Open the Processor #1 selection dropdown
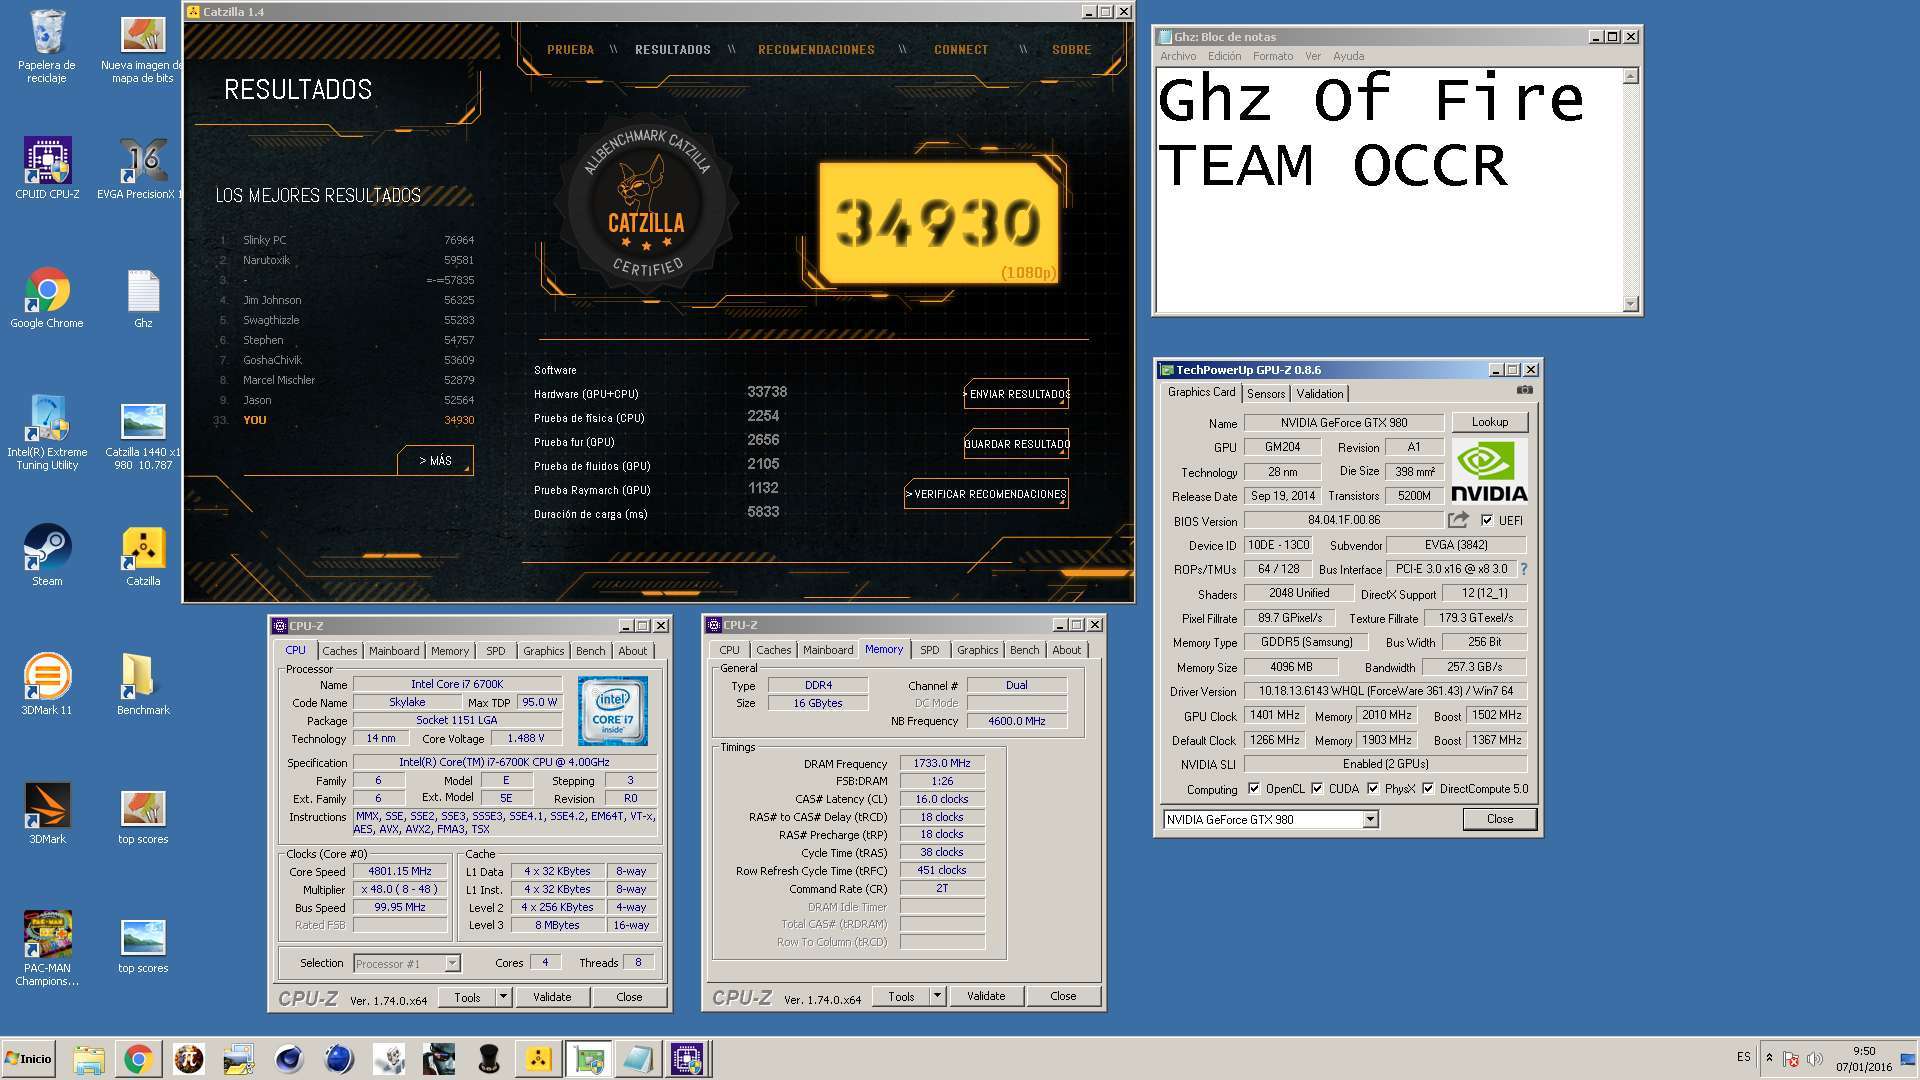This screenshot has width=1920, height=1080. point(451,963)
